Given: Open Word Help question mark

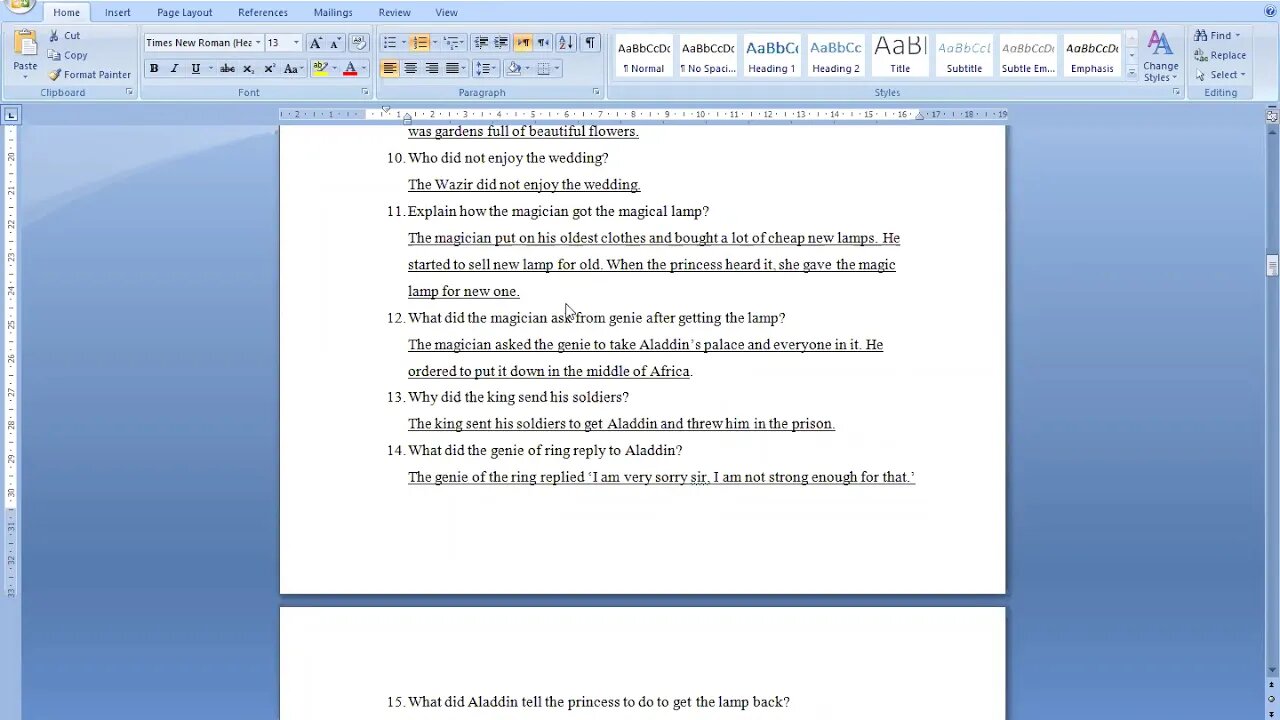Looking at the screenshot, I should point(1268,10).
